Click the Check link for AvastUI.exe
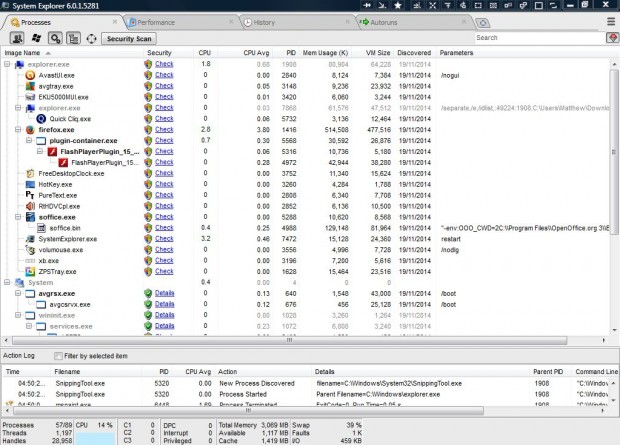Screen dimensions: 620x445 164,75
